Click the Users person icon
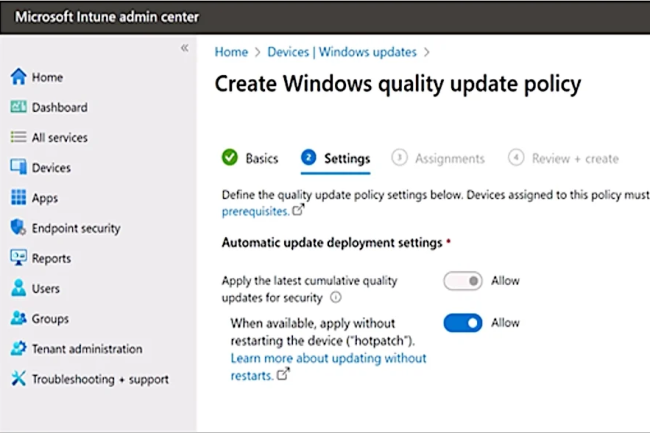The image size is (650, 433). 18,289
